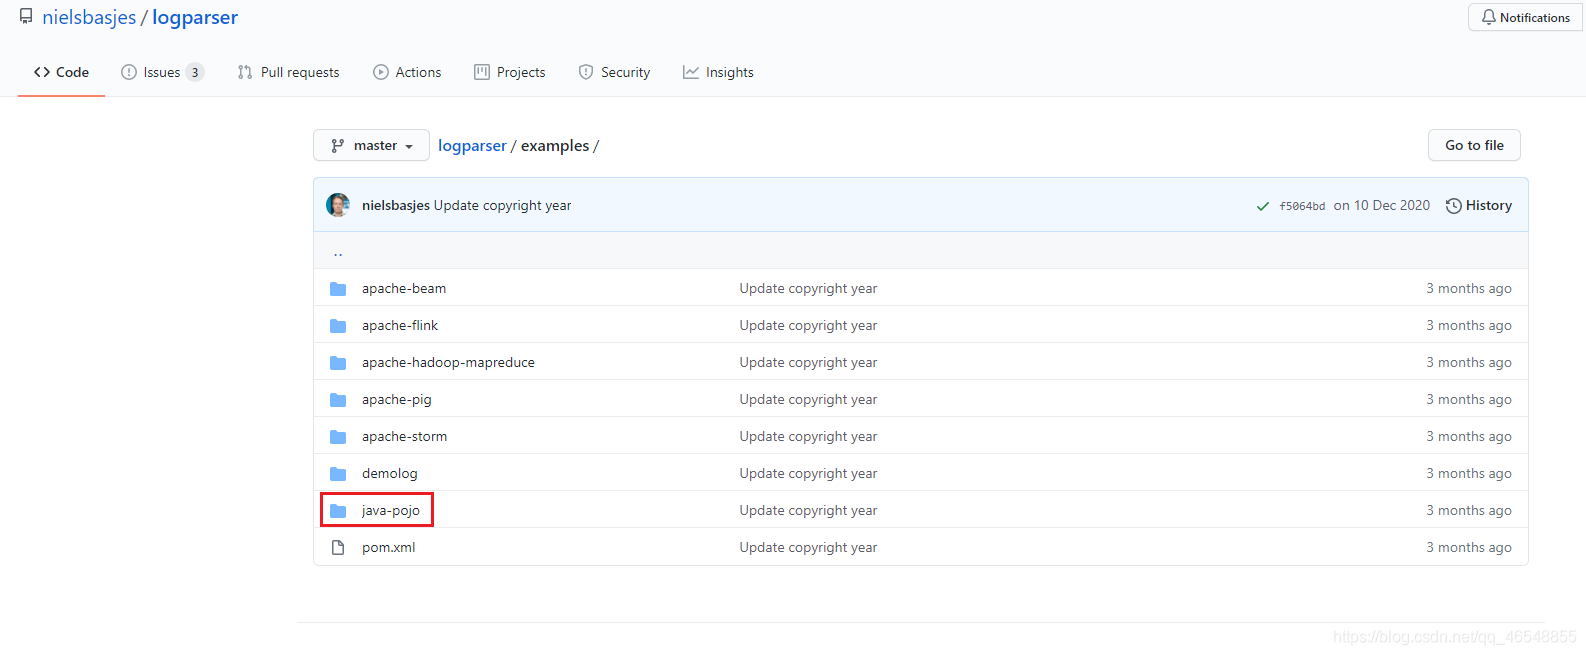Click the logparser breadcrumb link

[472, 146]
